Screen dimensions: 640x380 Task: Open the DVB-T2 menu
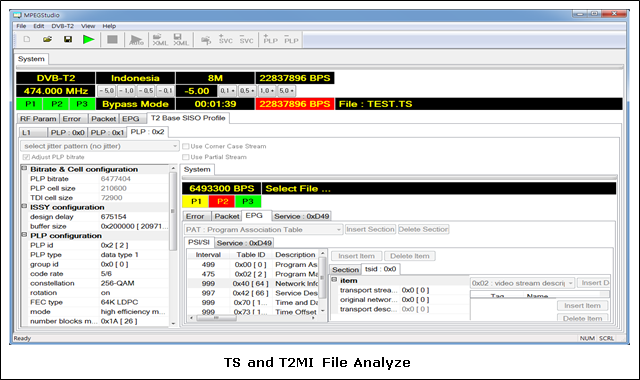[62, 26]
